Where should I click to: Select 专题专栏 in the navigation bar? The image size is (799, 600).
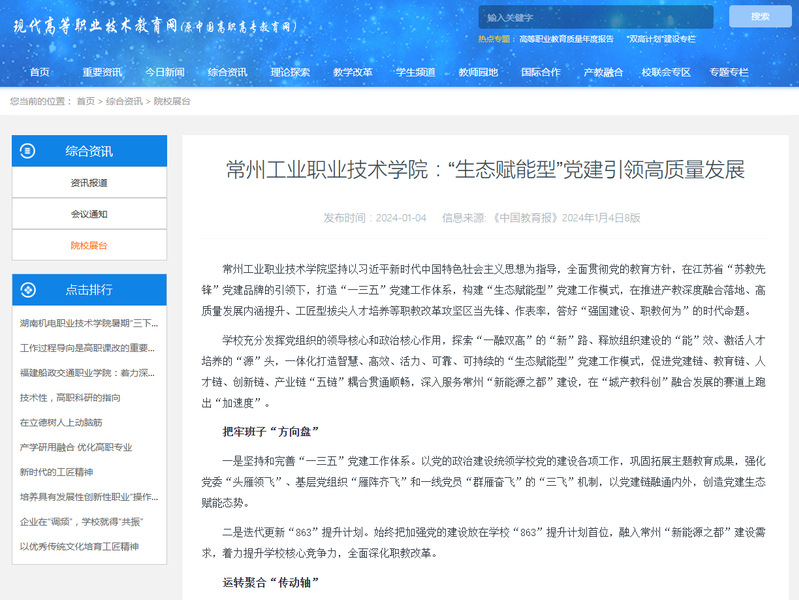(729, 72)
